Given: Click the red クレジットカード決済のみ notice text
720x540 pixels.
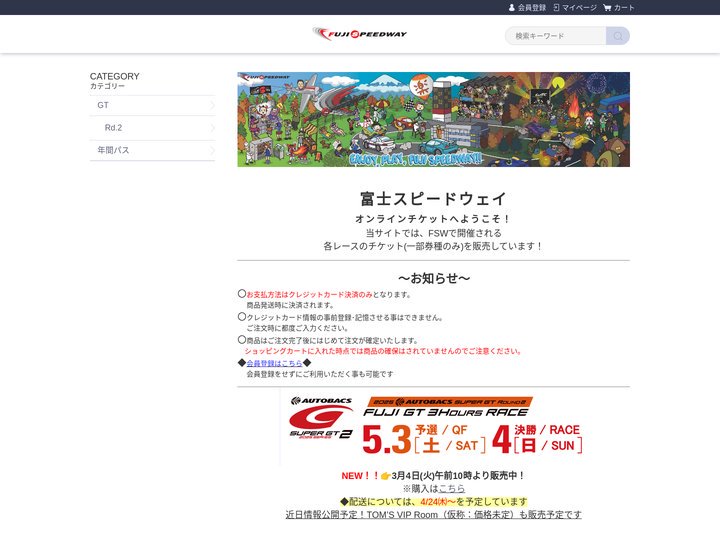Looking at the screenshot, I should click(309, 295).
